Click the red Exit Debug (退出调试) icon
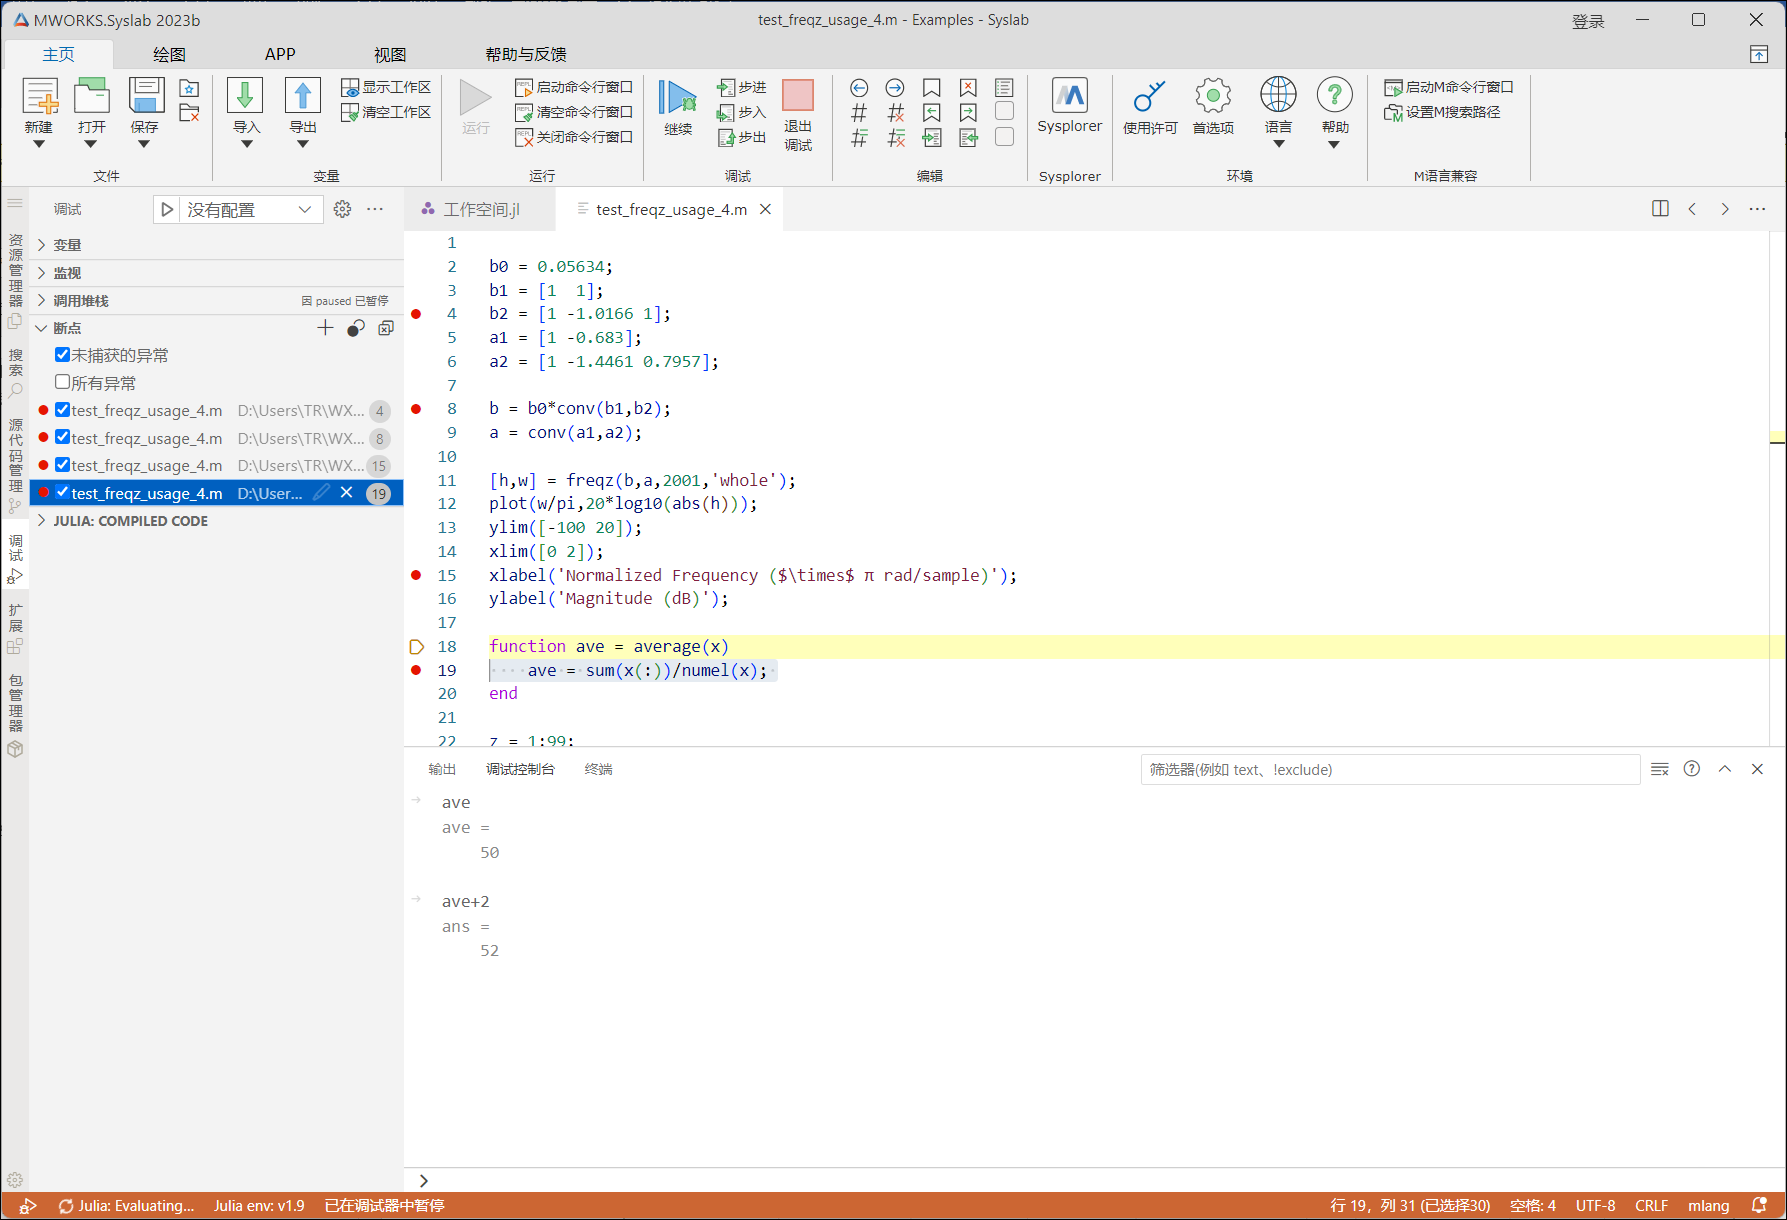The width and height of the screenshot is (1787, 1220). (x=797, y=96)
